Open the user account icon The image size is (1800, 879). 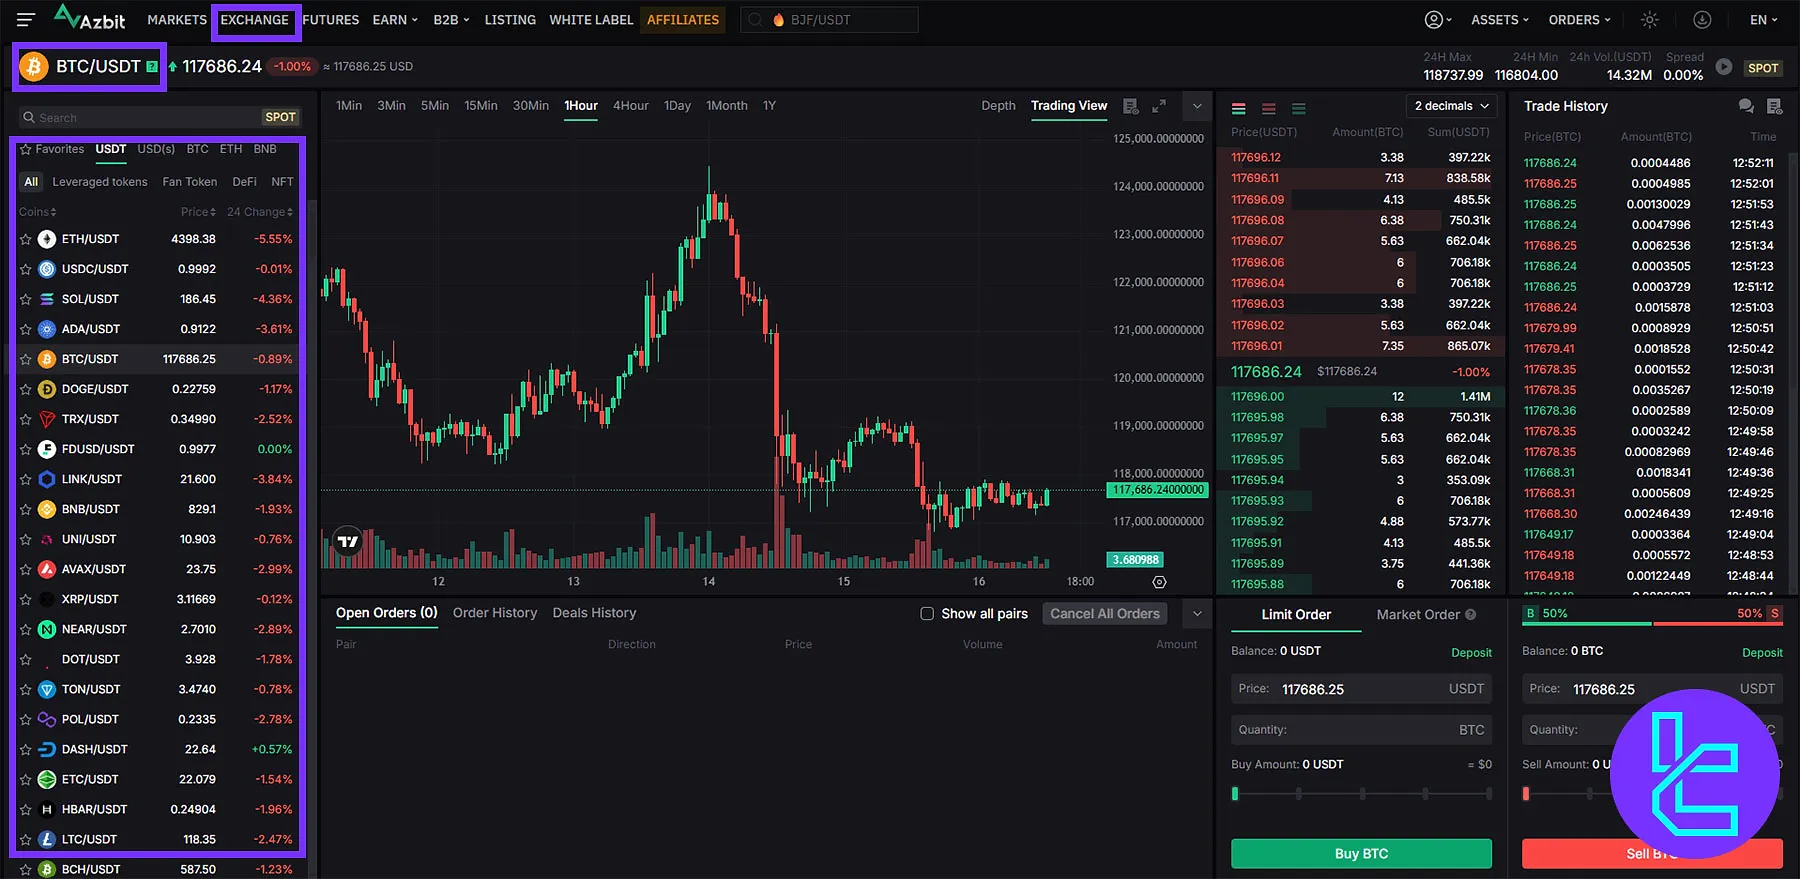tap(1434, 20)
